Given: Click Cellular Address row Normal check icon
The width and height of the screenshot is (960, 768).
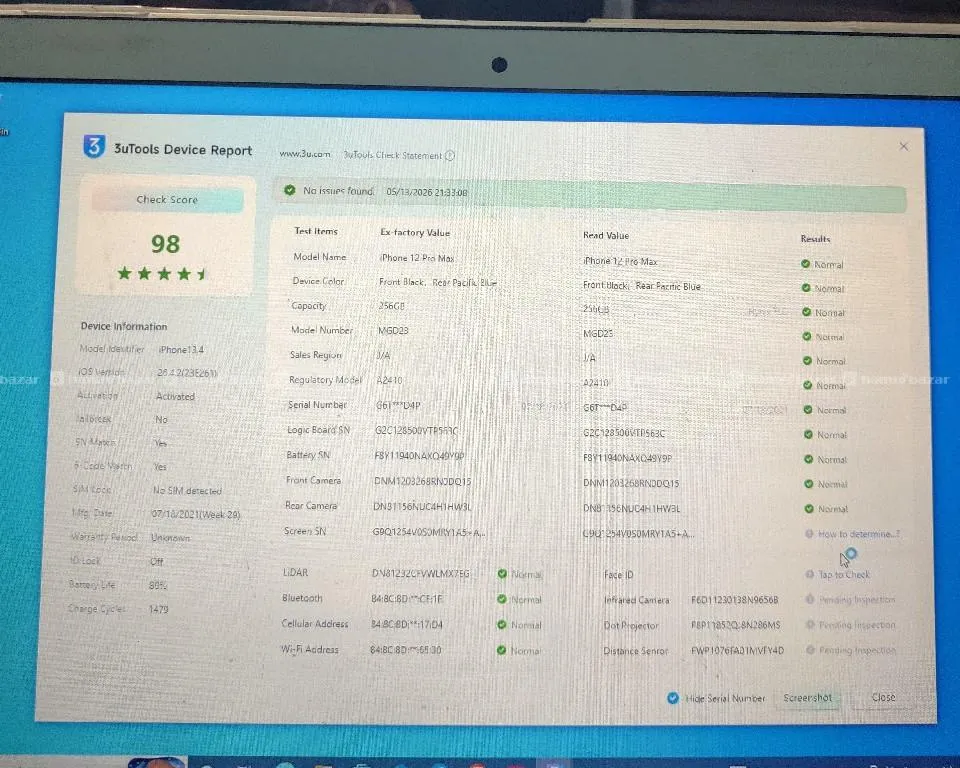Looking at the screenshot, I should (x=502, y=625).
